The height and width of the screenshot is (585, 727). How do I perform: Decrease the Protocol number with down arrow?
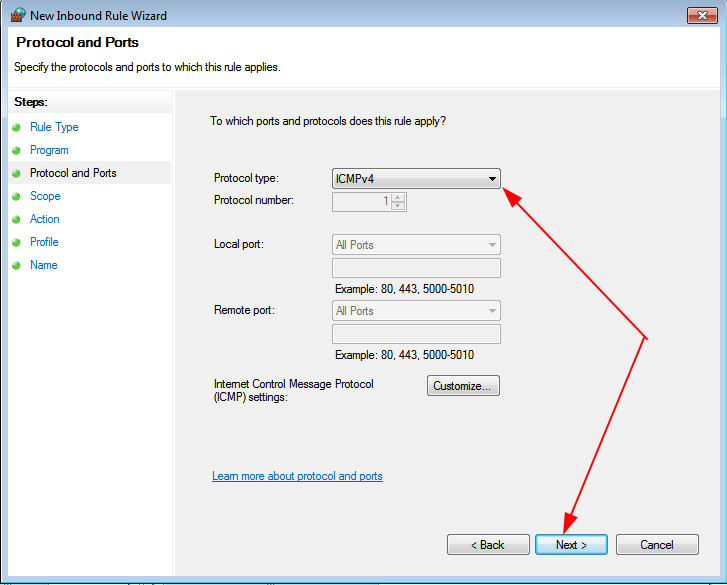click(x=398, y=206)
